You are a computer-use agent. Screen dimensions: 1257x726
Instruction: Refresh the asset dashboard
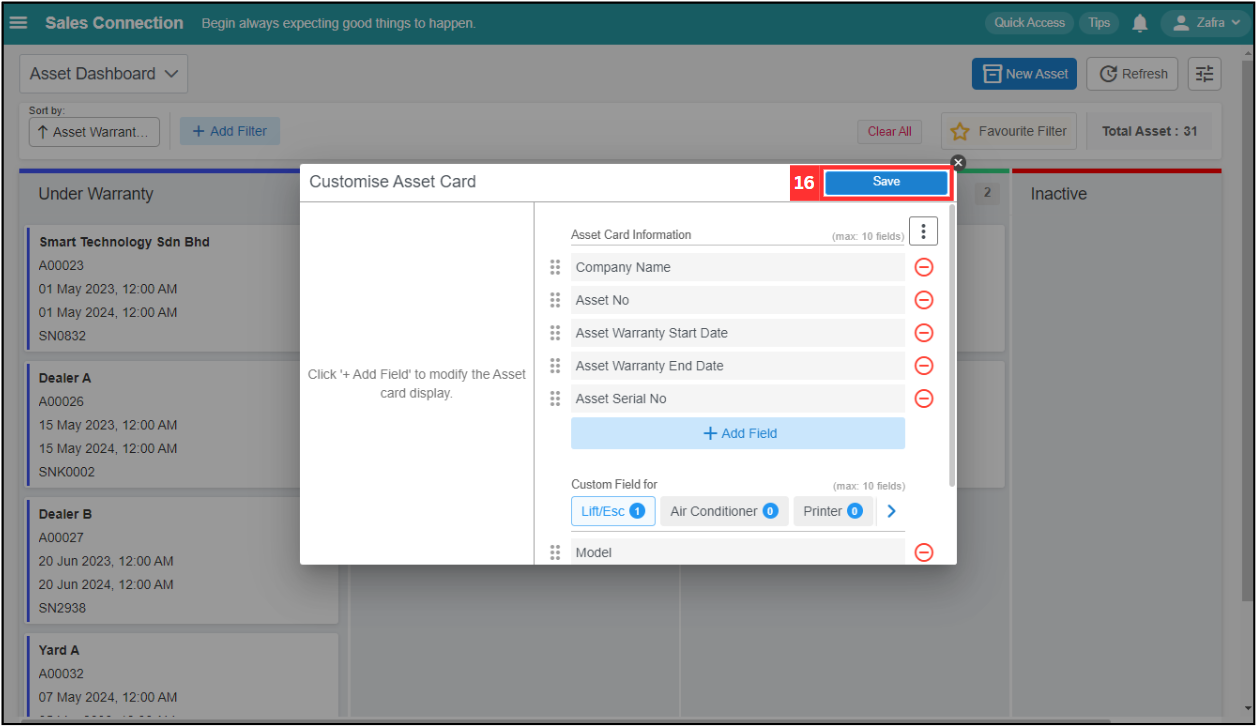1134,74
